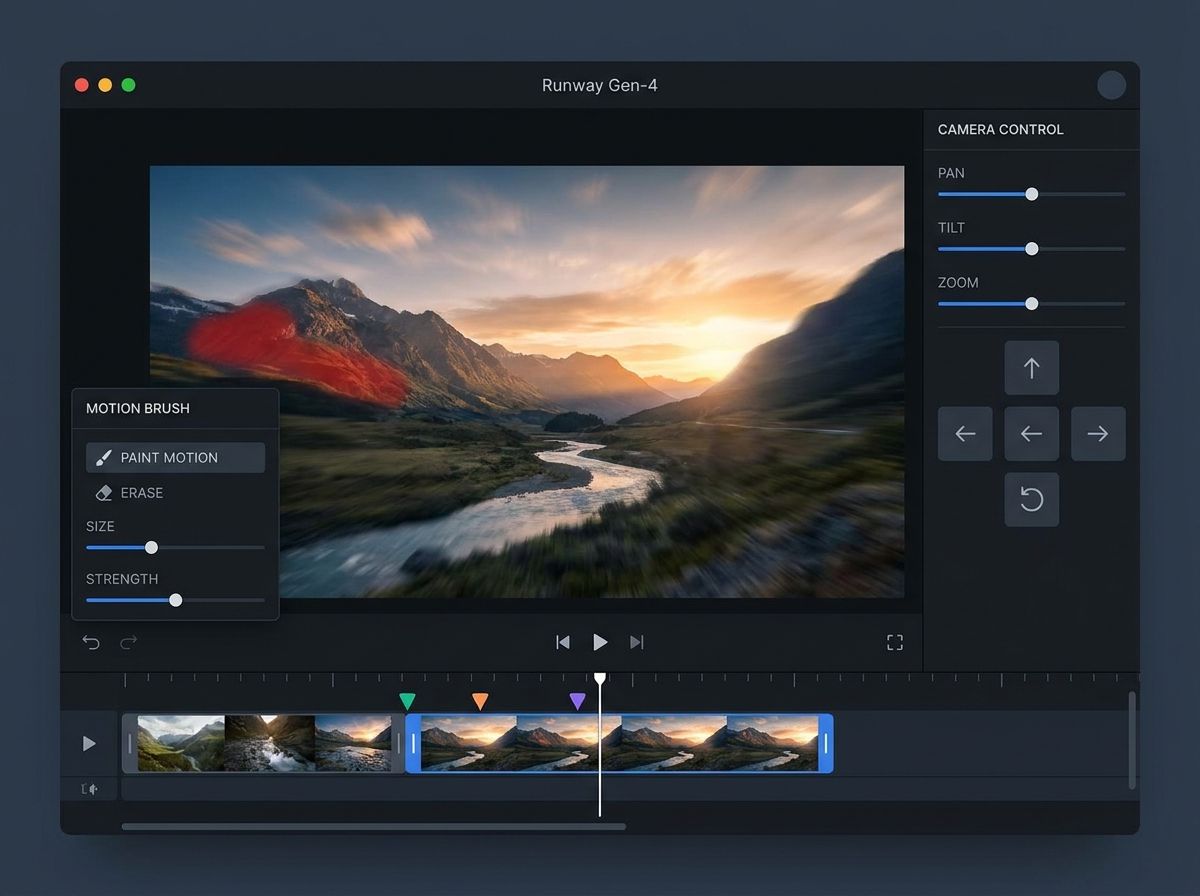Play the video preview
The height and width of the screenshot is (896, 1200).
click(x=600, y=642)
